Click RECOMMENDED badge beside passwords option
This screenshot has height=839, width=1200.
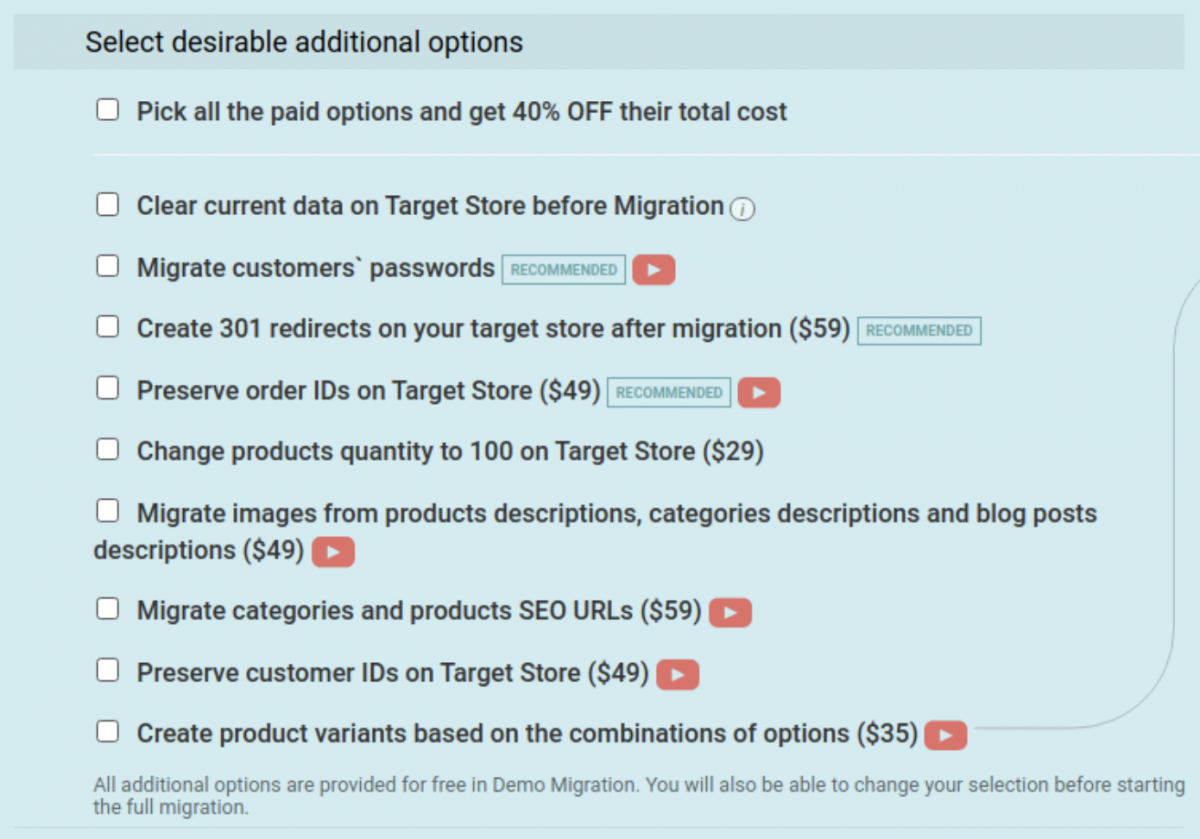coord(563,269)
